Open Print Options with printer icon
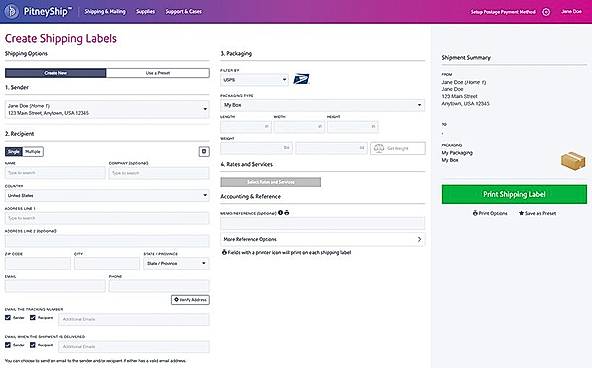The height and width of the screenshot is (368, 592). tap(490, 213)
